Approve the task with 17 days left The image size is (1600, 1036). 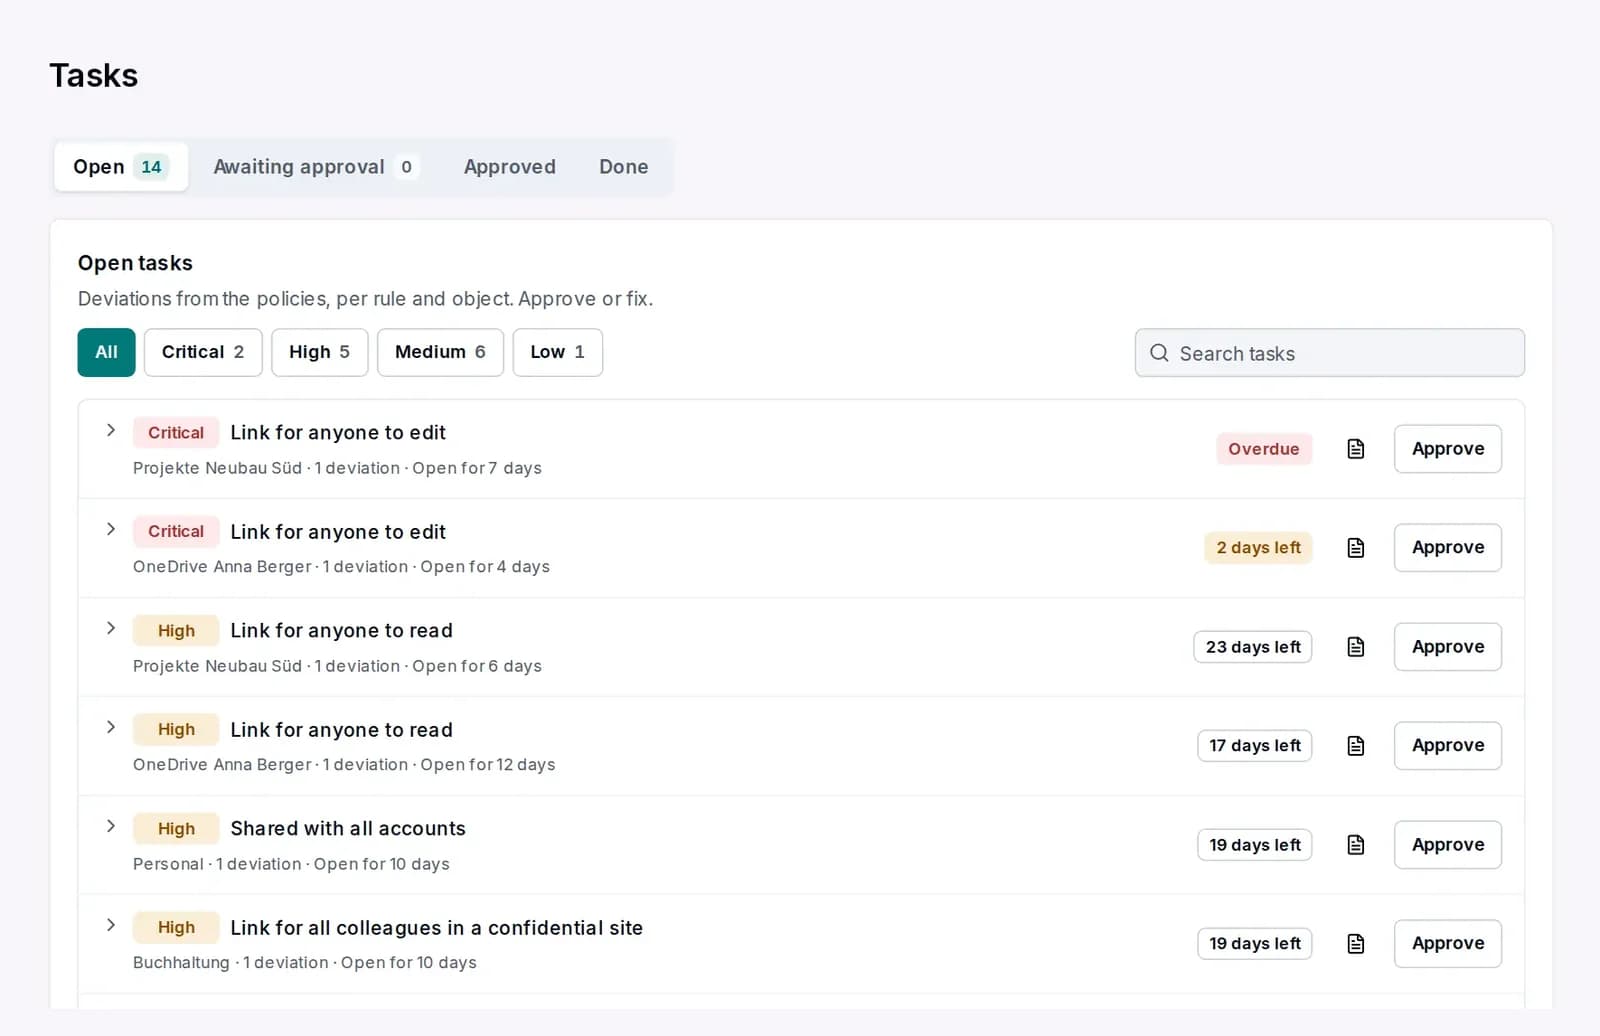pos(1448,746)
